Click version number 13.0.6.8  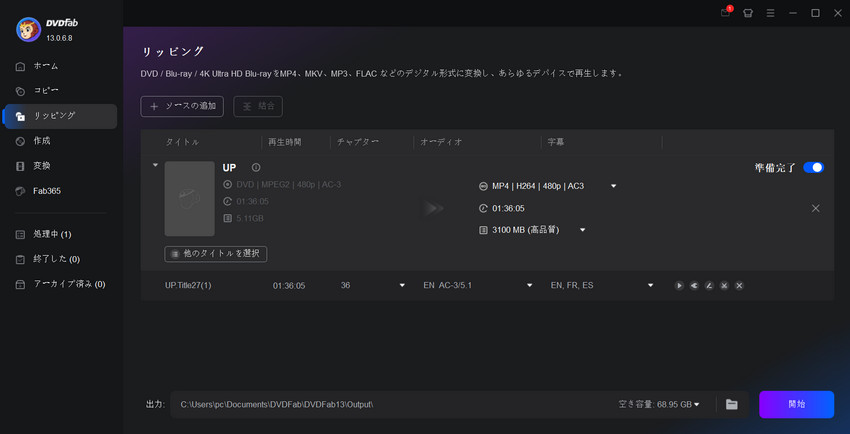point(59,38)
